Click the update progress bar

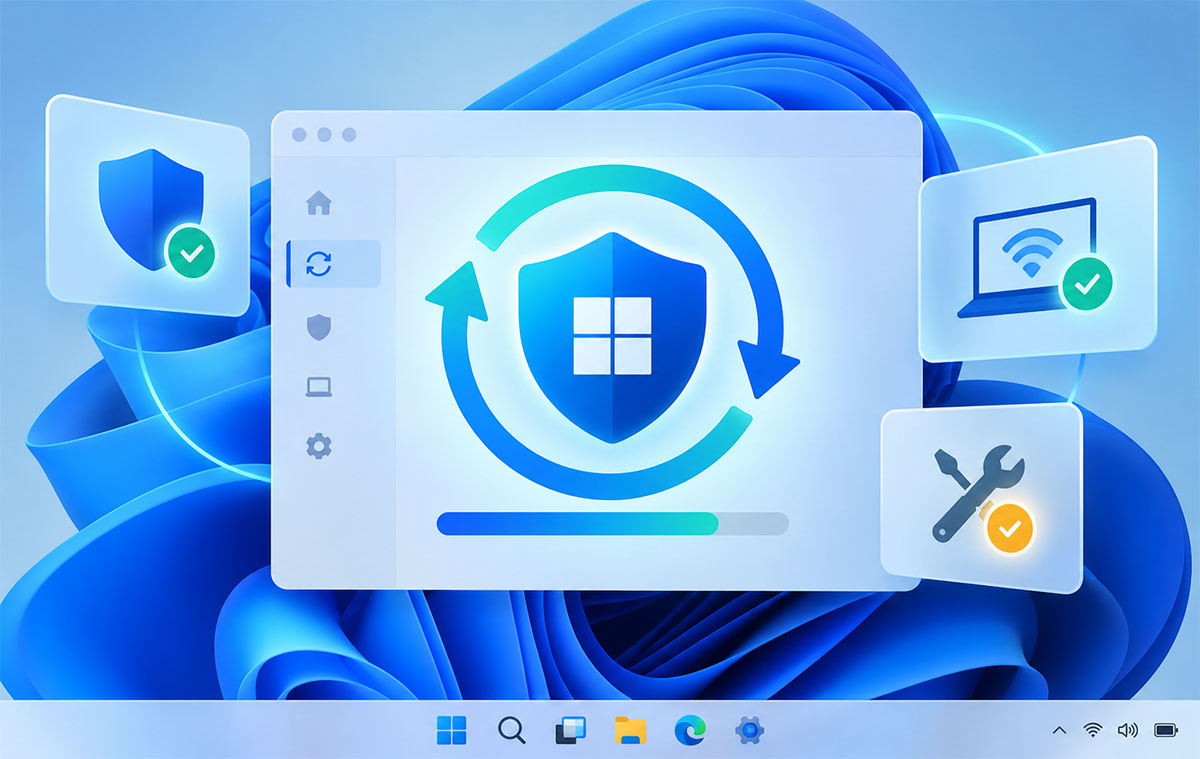point(613,523)
